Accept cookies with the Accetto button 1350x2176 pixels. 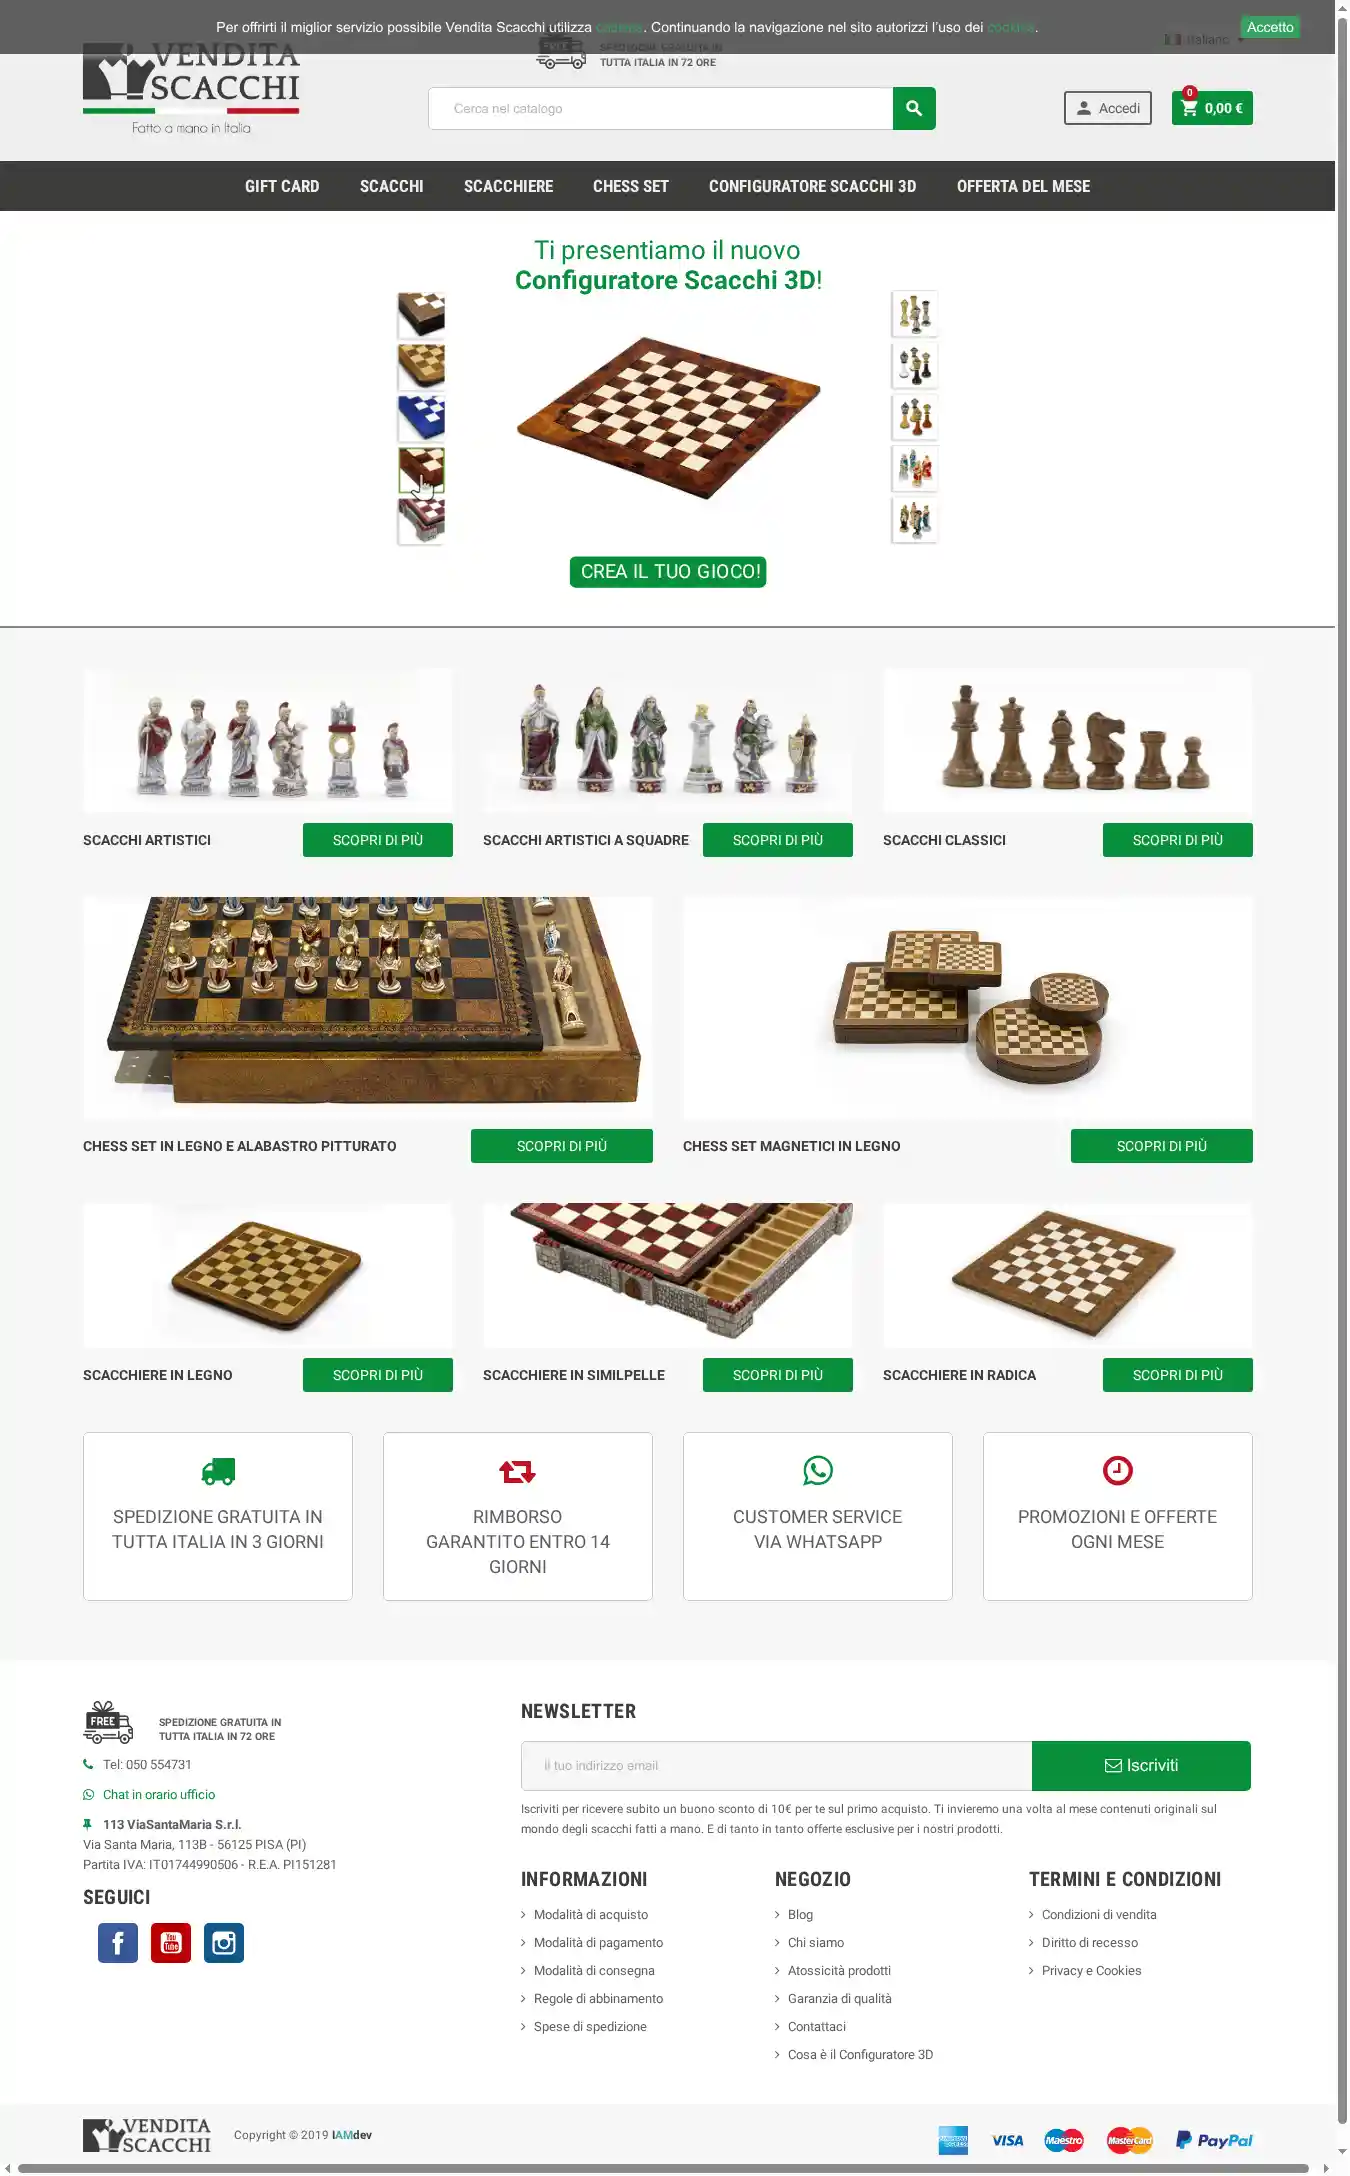point(1270,27)
